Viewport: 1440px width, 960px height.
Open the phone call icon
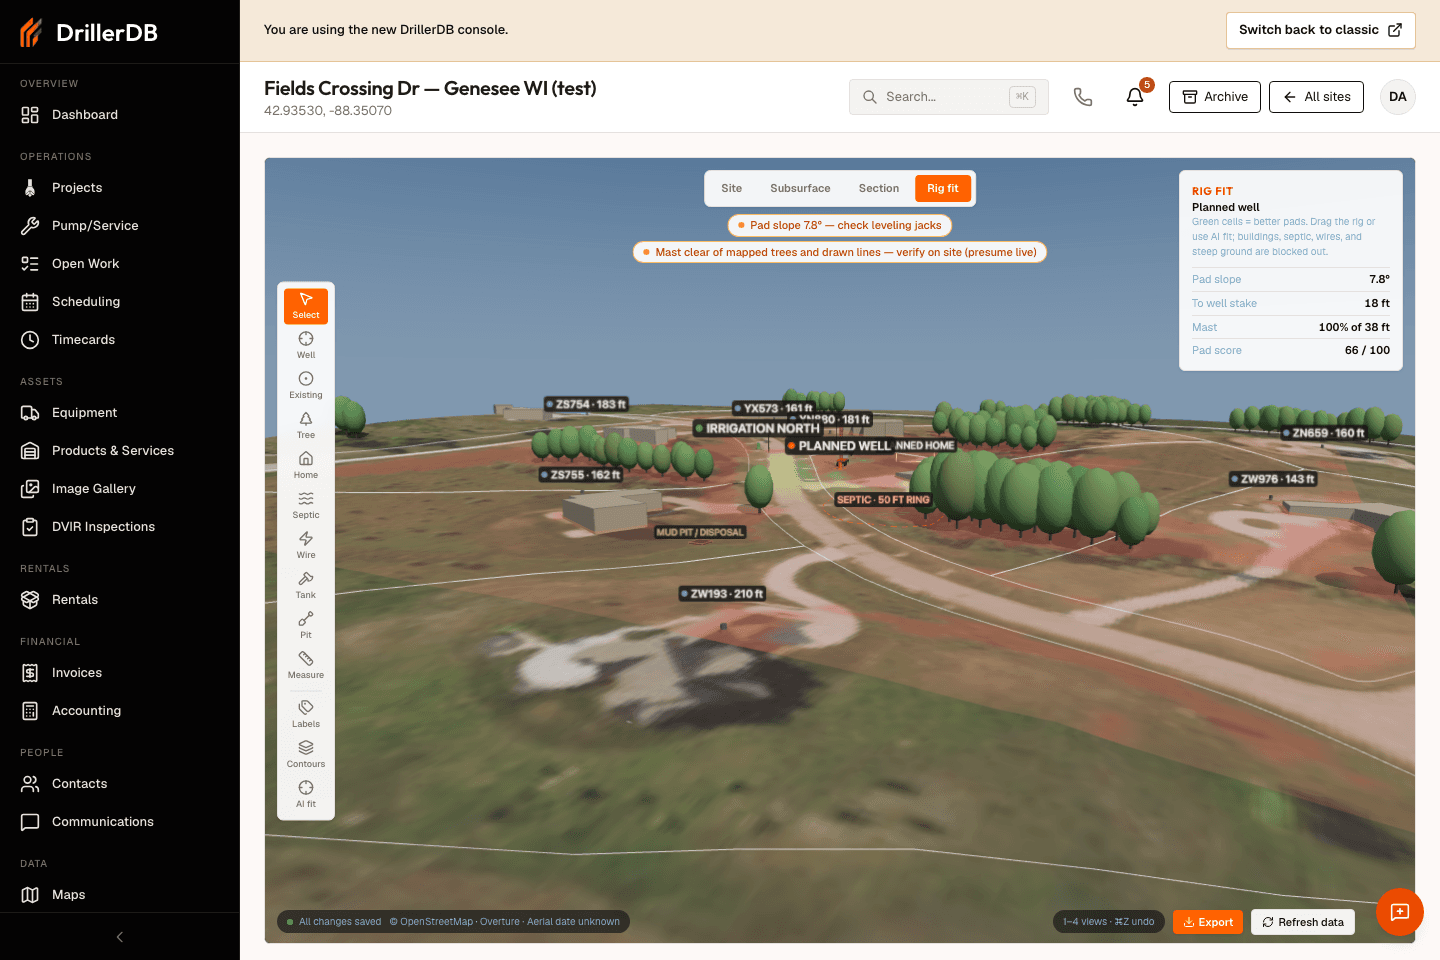click(x=1083, y=97)
